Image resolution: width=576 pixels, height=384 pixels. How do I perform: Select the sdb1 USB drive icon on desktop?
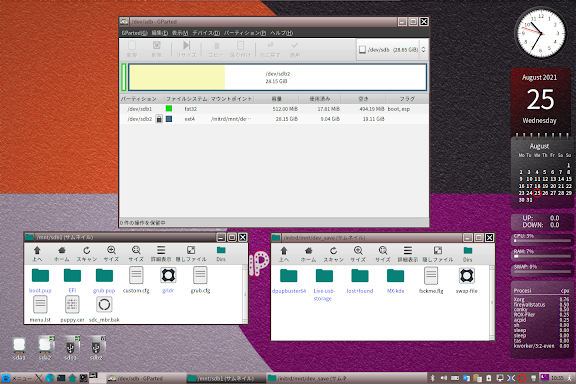tap(70, 346)
